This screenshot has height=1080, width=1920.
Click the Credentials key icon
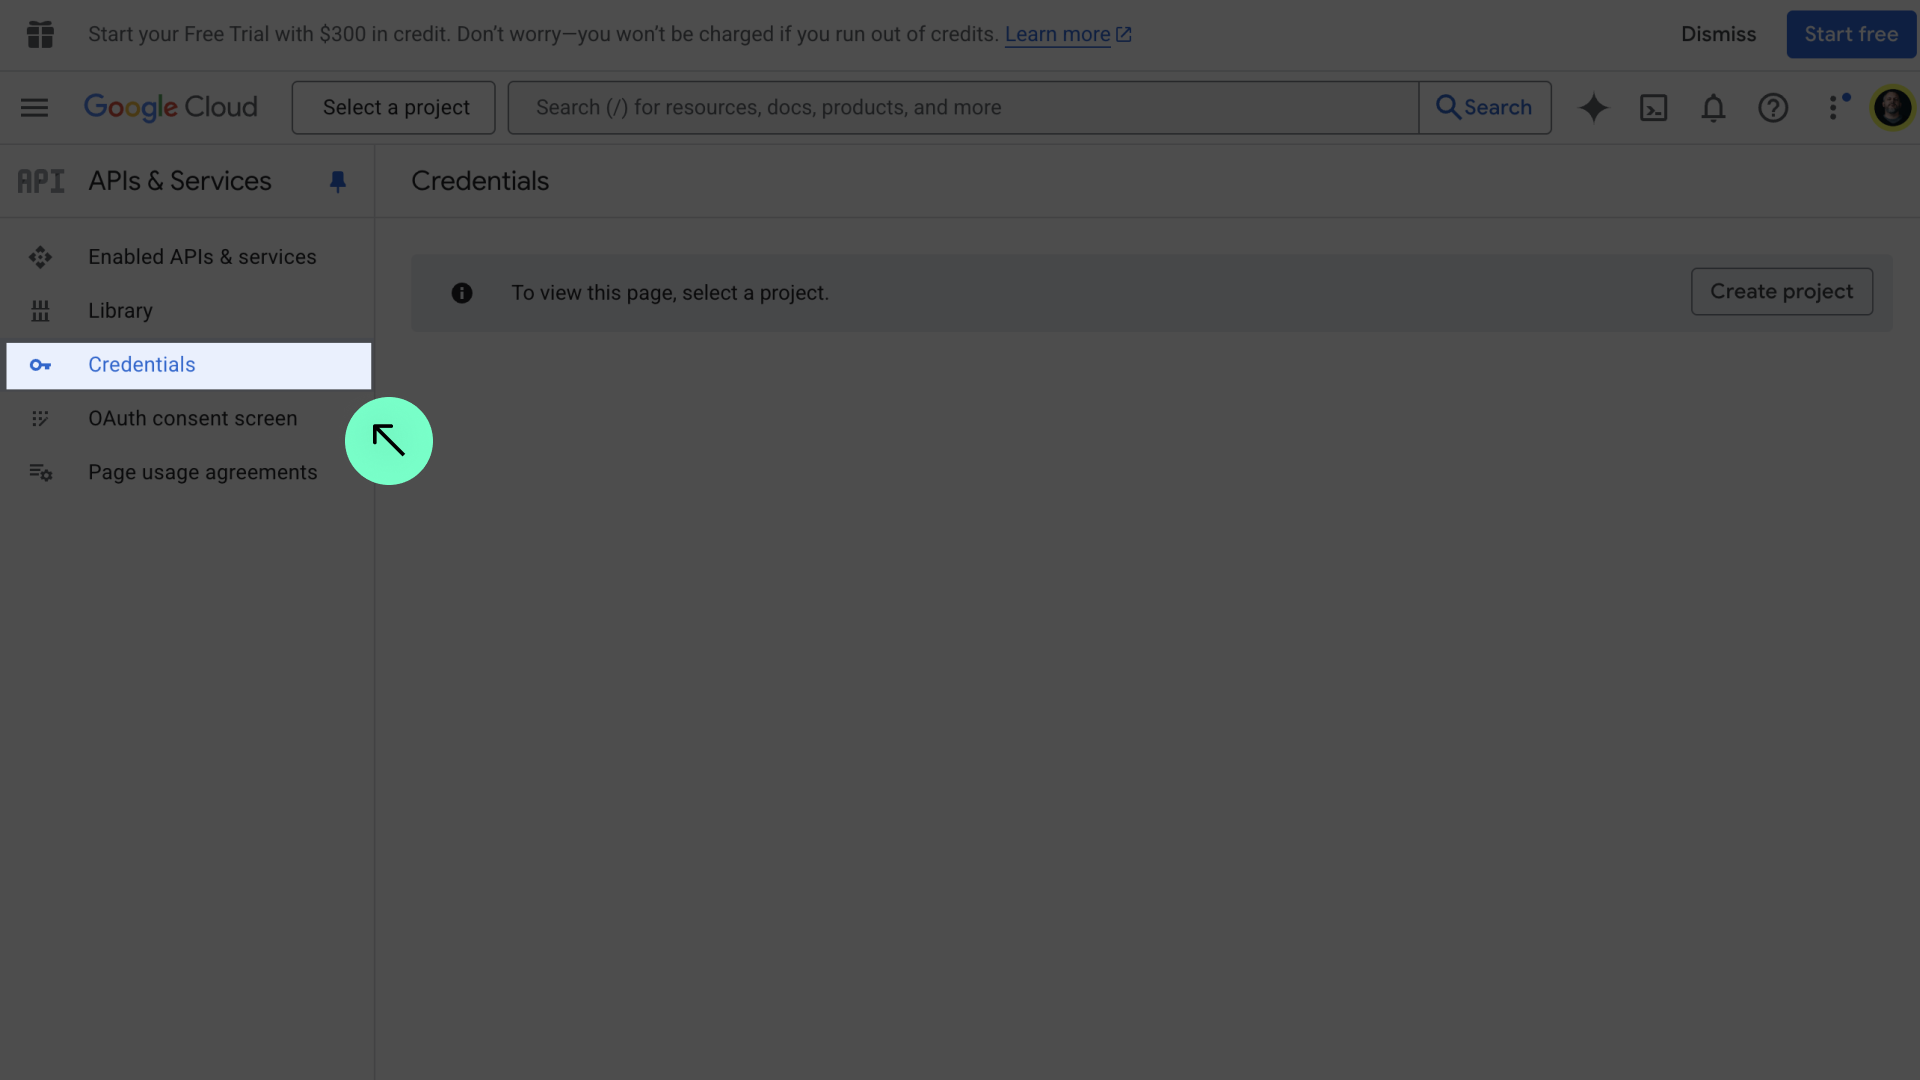click(40, 365)
